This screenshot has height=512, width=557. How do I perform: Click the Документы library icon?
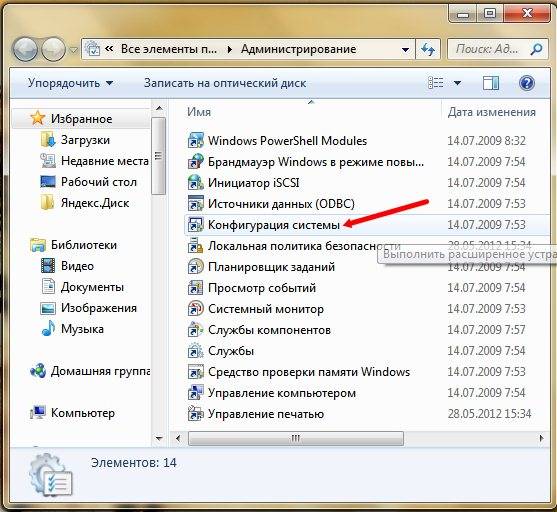48,286
